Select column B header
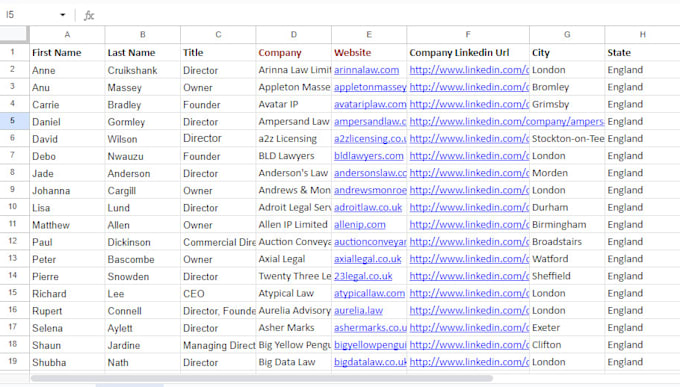Screen dimensions: 680x387 coord(143,35)
